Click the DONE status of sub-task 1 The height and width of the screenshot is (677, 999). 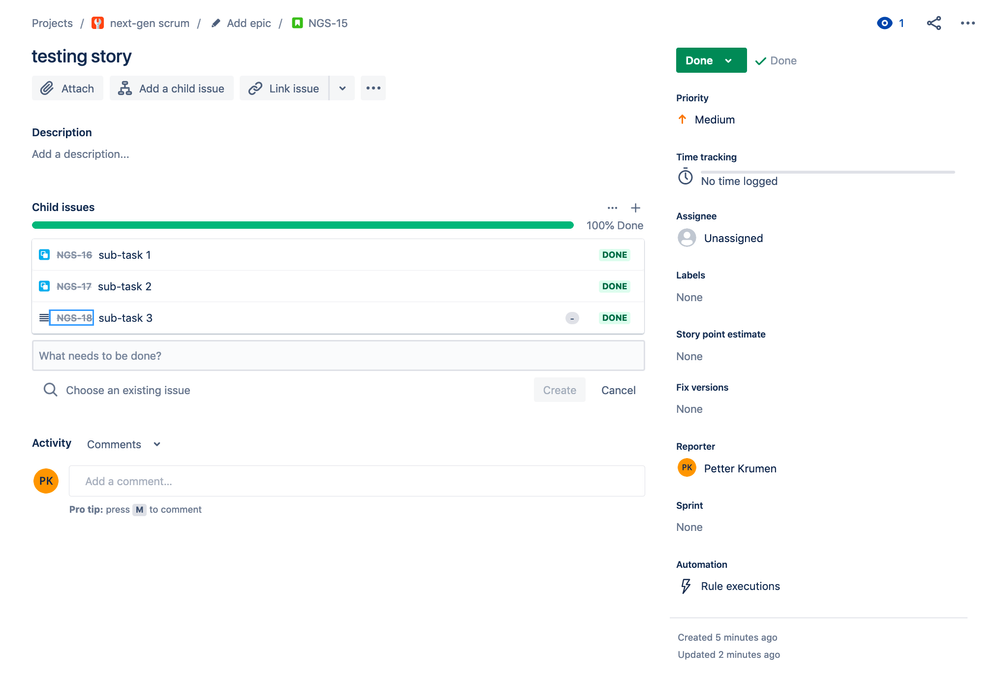coord(615,255)
